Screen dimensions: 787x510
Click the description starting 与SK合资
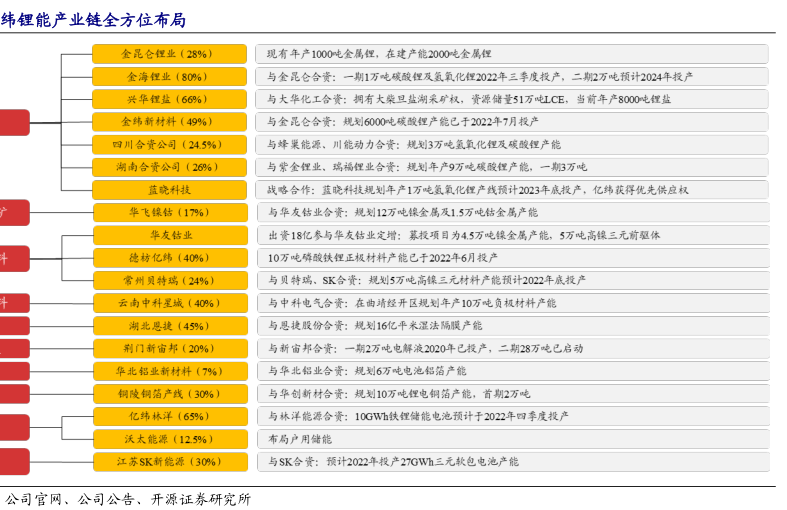tap(511, 461)
